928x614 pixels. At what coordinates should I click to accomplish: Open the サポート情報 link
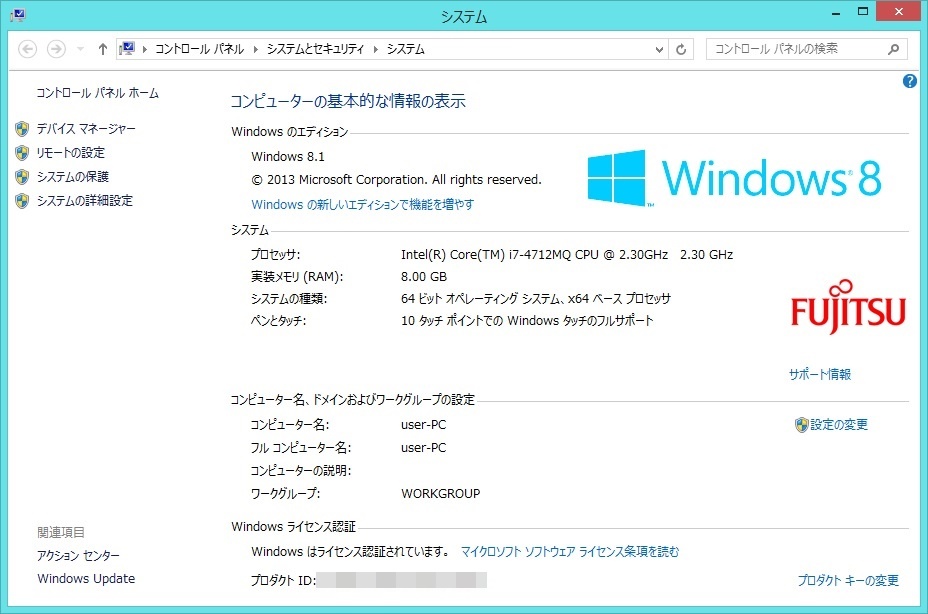click(820, 374)
